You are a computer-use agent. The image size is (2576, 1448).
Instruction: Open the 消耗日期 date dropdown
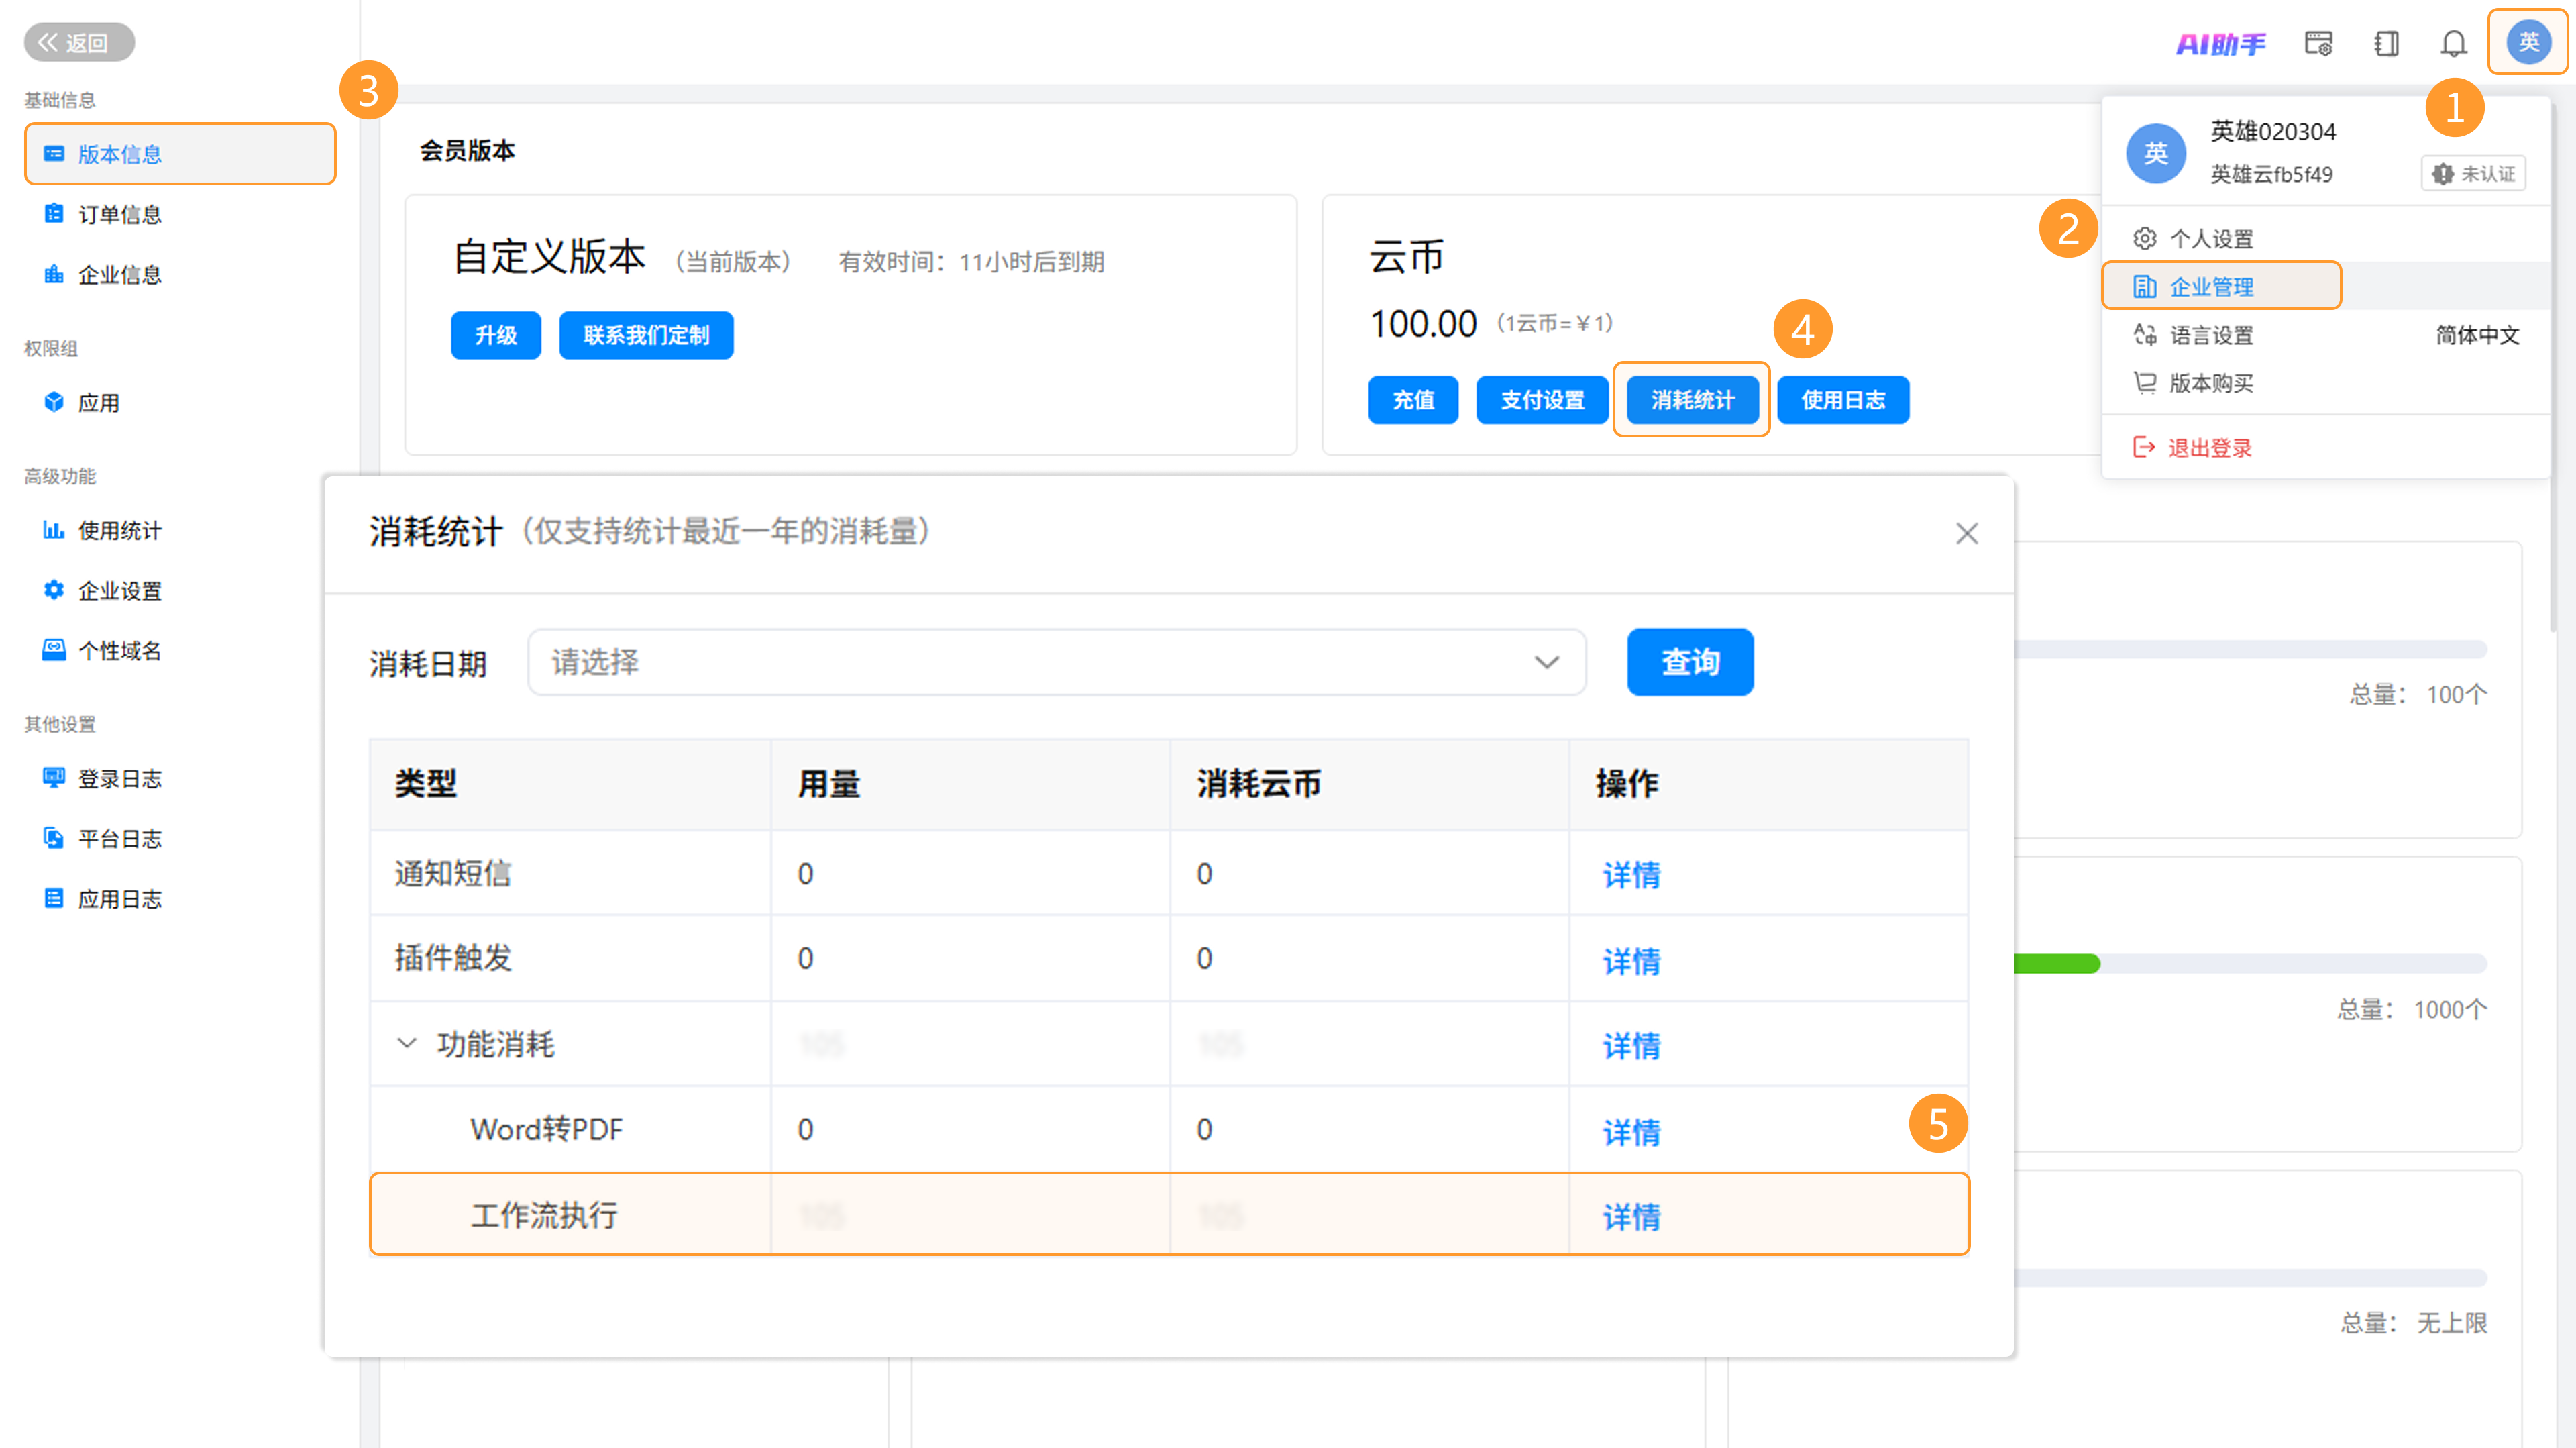tap(1056, 662)
